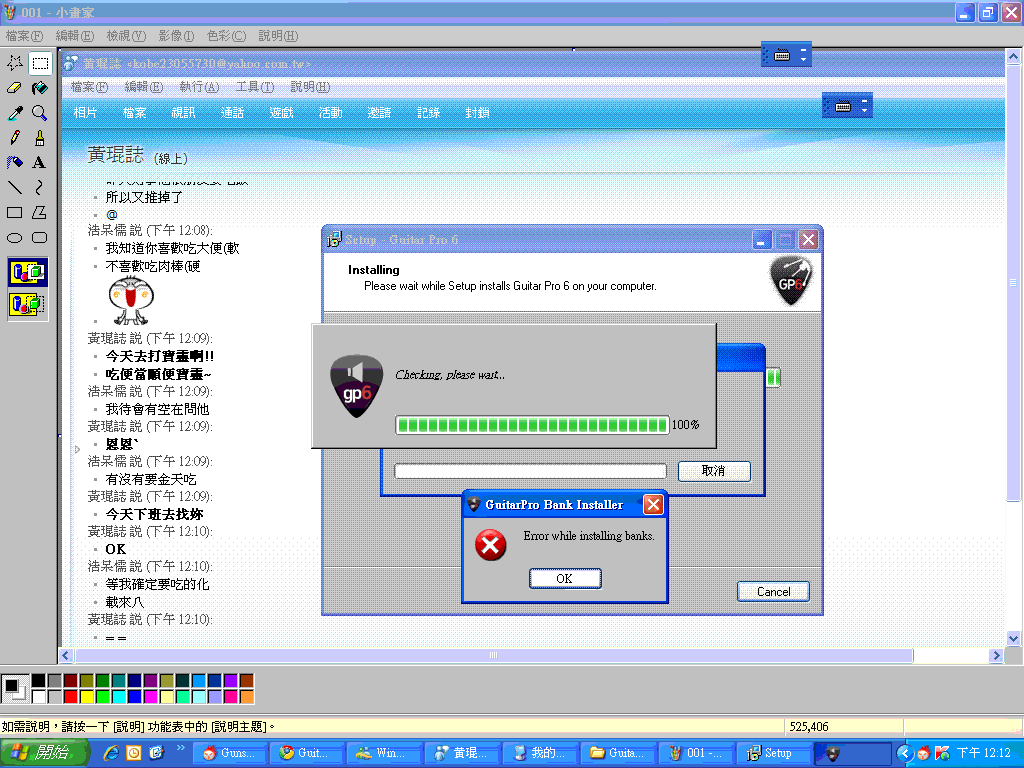Image resolution: width=1024 pixels, height=768 pixels.
Task: Open the 說明(H) menu in Paint
Action: click(x=278, y=36)
